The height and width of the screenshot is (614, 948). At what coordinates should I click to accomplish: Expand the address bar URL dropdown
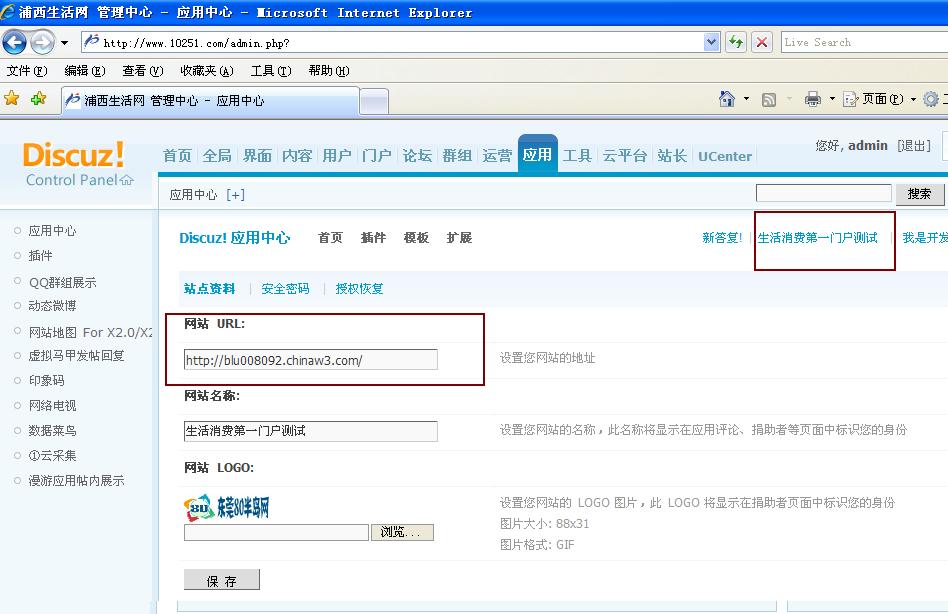pos(712,42)
